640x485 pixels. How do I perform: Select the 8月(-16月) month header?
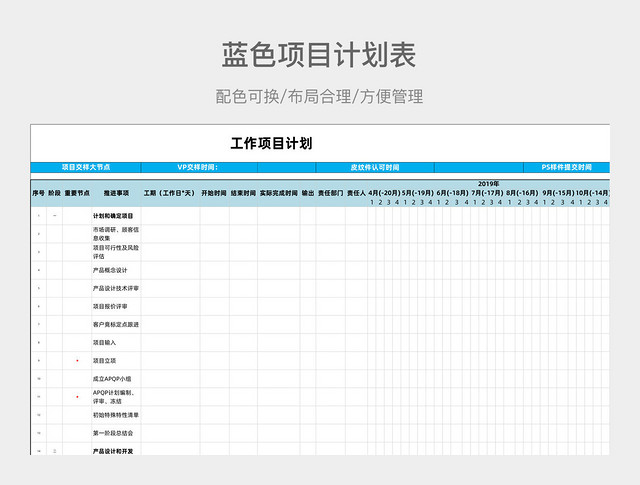(522, 193)
